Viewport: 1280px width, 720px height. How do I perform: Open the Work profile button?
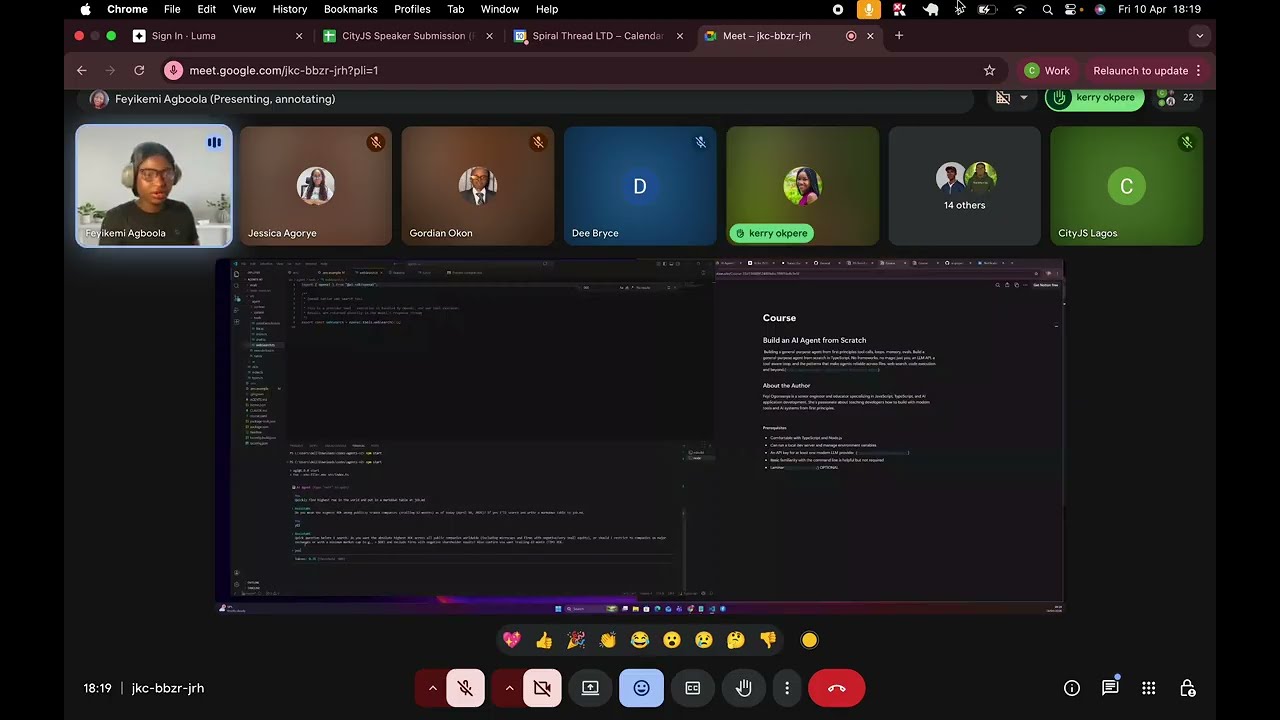tap(1047, 71)
